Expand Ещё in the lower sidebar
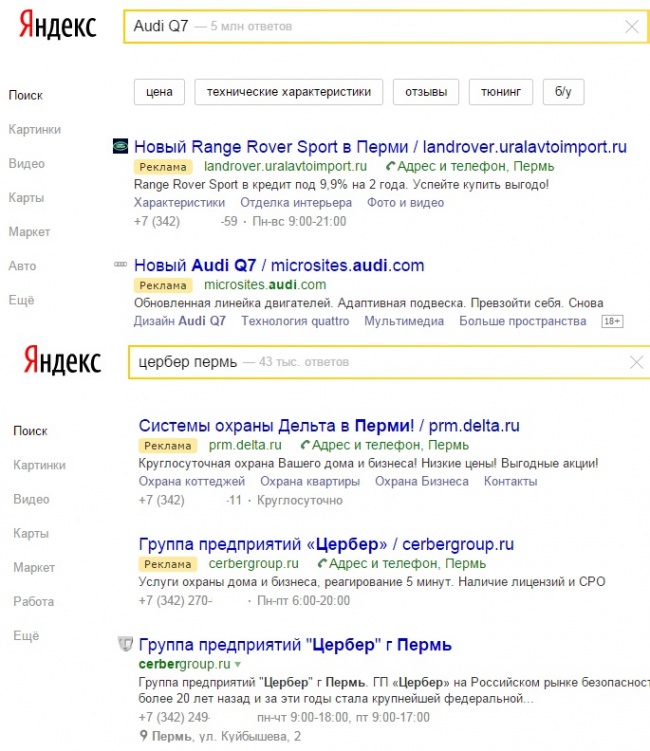The height and width of the screenshot is (751, 650). (26, 636)
